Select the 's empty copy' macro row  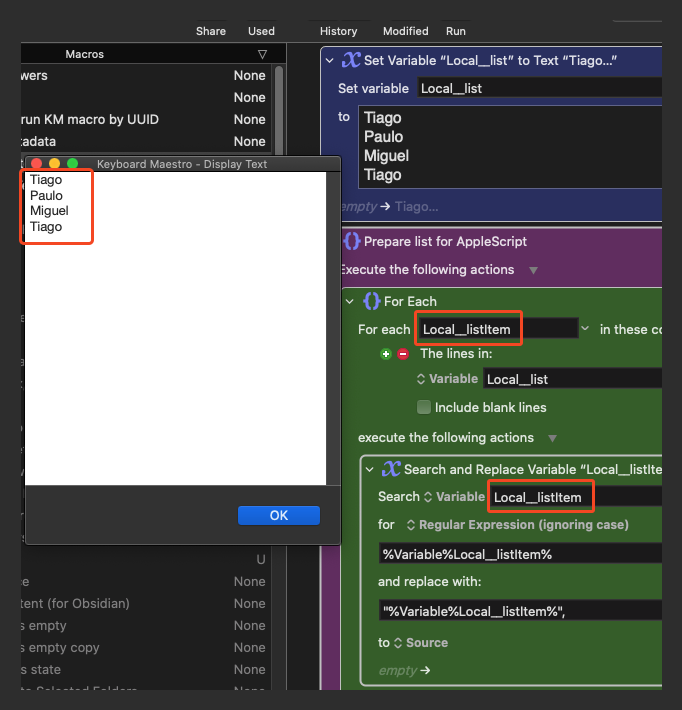click(146, 648)
